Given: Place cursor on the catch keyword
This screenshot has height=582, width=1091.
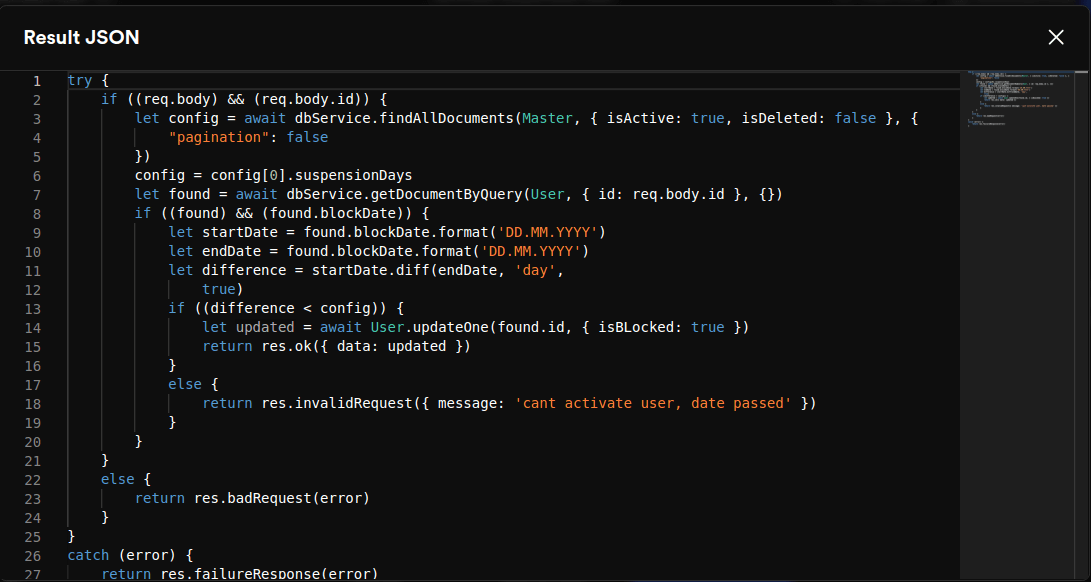Looking at the screenshot, I should [88, 555].
